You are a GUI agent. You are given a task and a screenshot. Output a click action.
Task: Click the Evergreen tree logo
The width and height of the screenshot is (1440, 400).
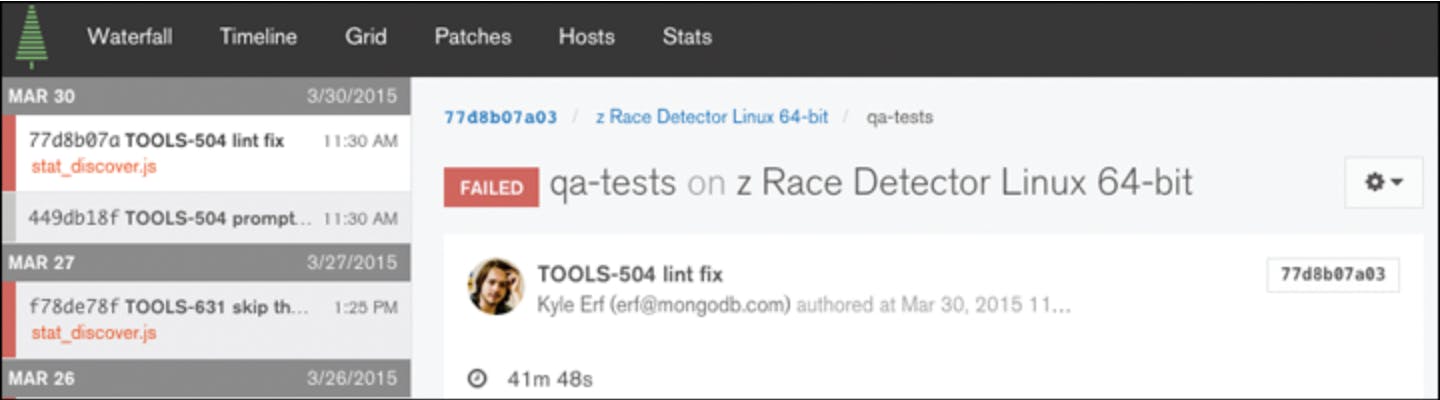[32, 38]
